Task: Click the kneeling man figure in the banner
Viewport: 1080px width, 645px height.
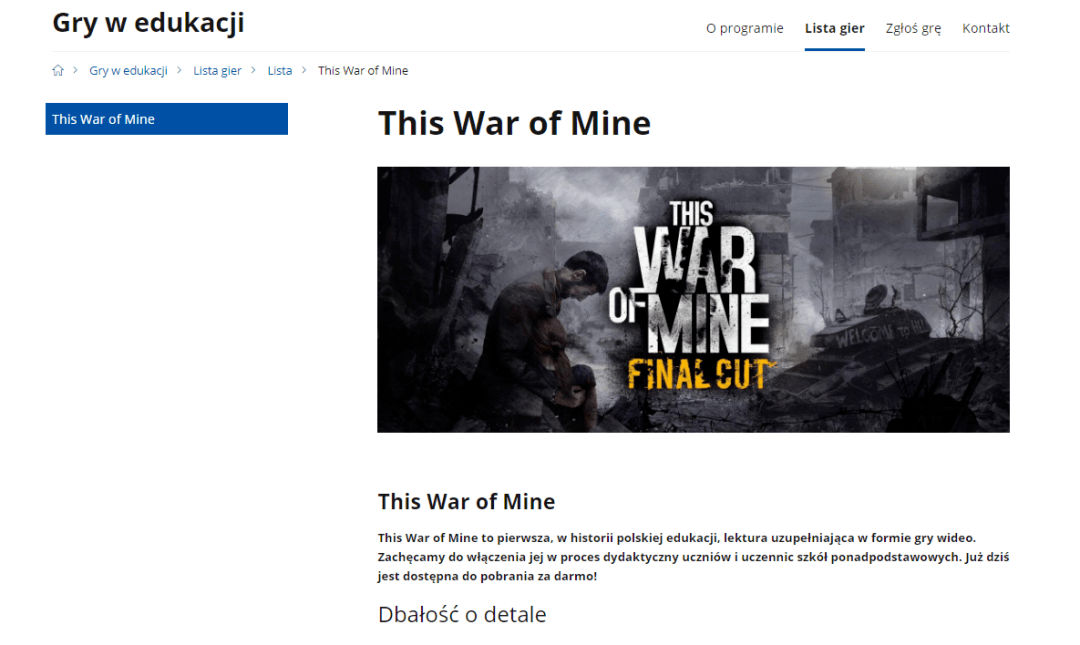Action: coord(544,336)
